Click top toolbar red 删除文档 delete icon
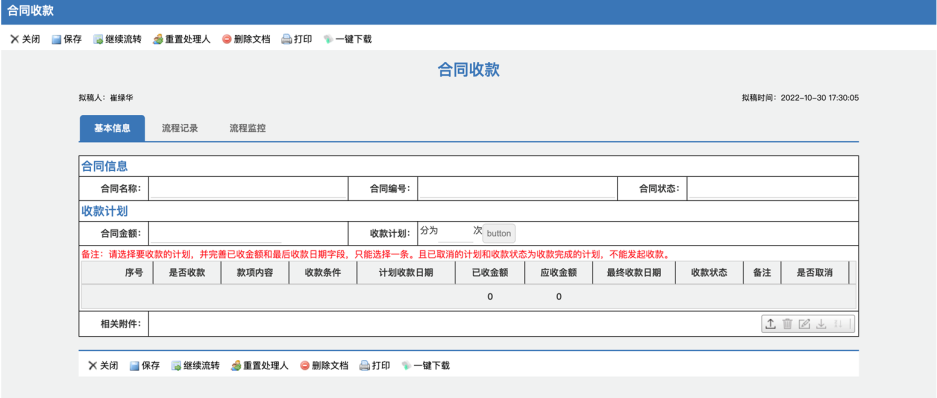 226,39
